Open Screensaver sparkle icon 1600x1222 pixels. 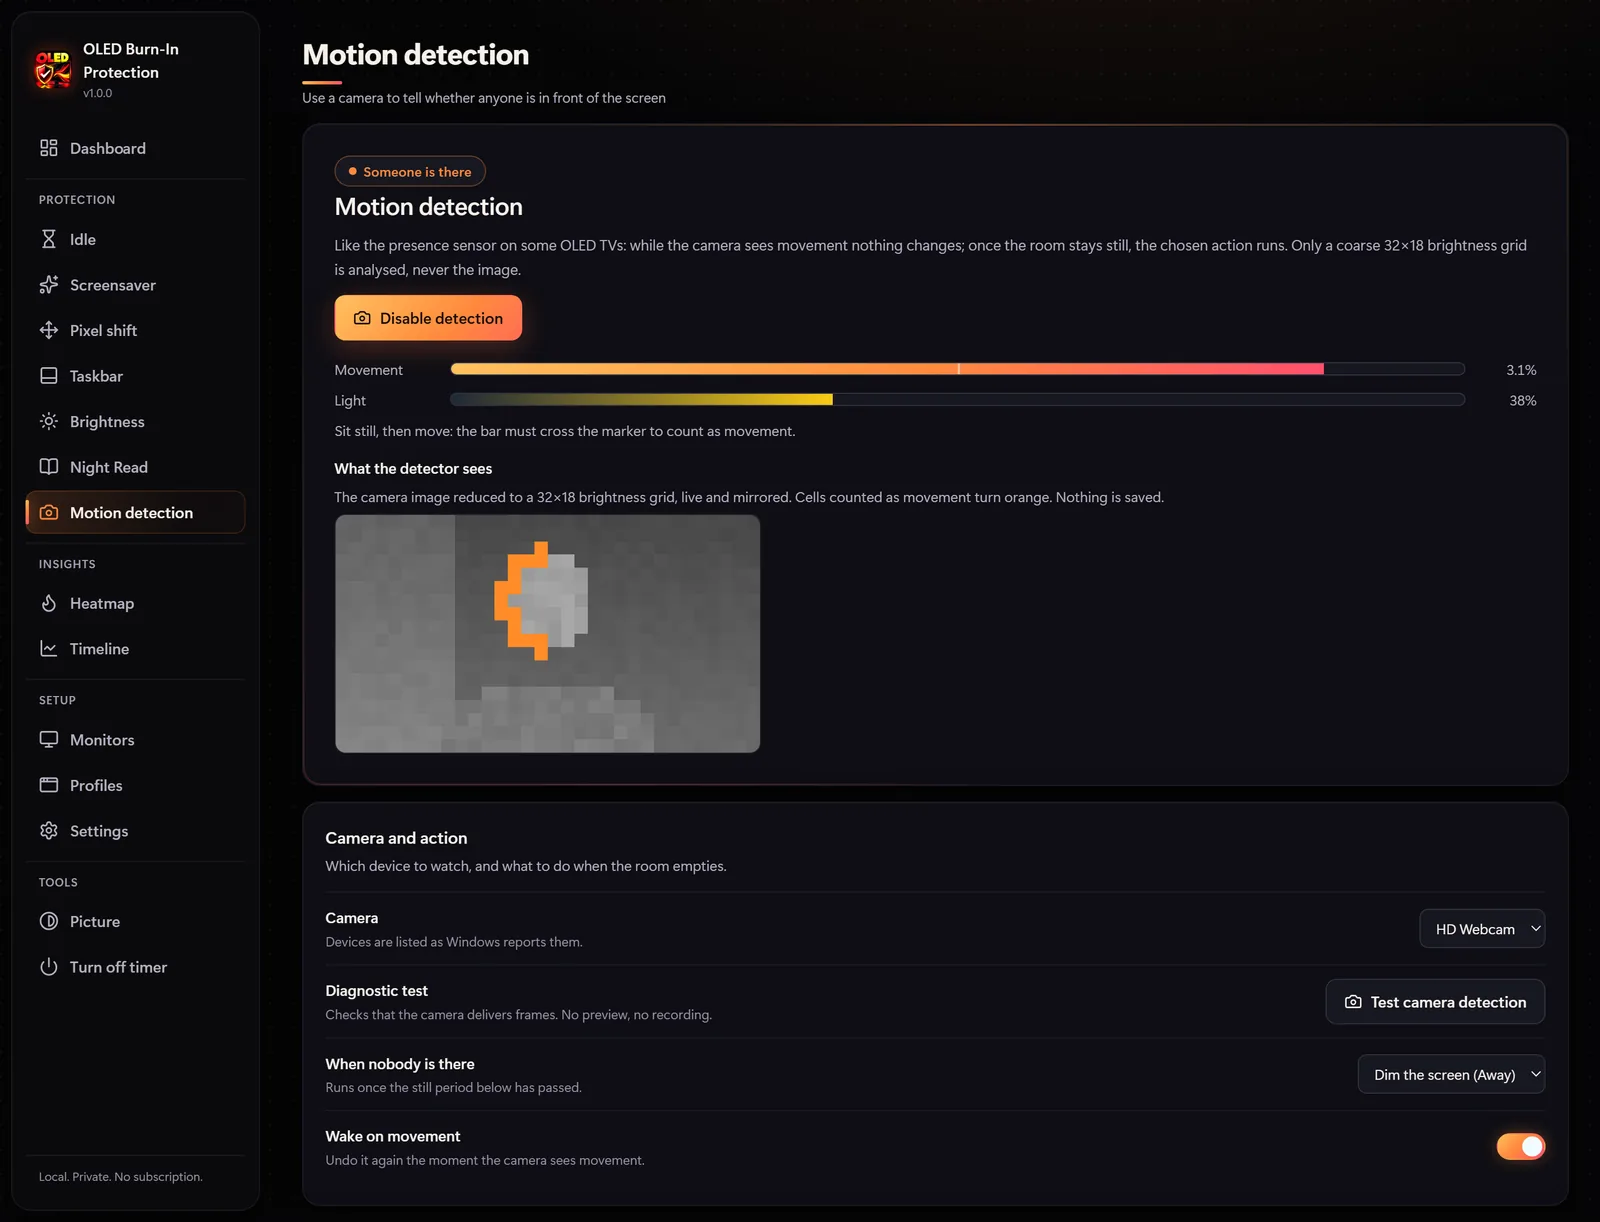click(48, 285)
